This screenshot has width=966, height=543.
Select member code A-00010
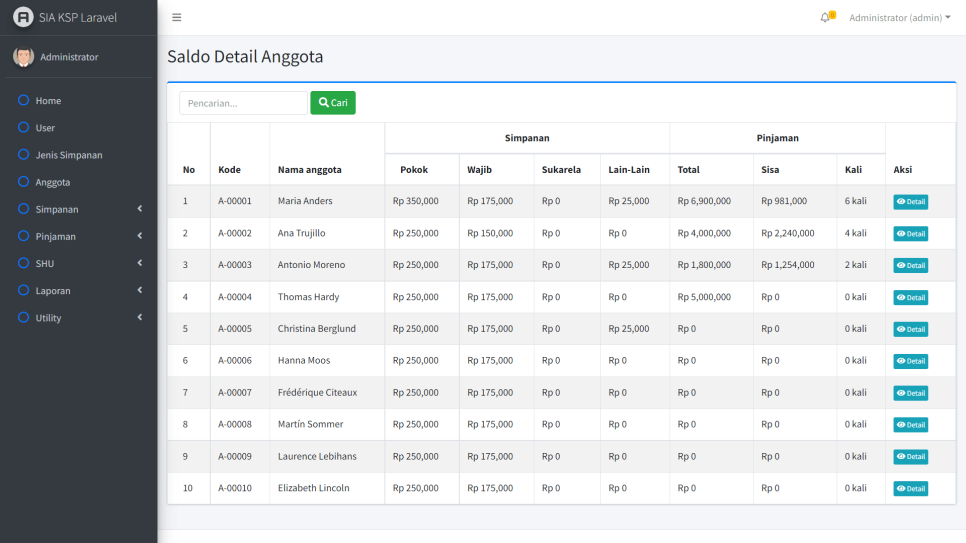(x=235, y=488)
